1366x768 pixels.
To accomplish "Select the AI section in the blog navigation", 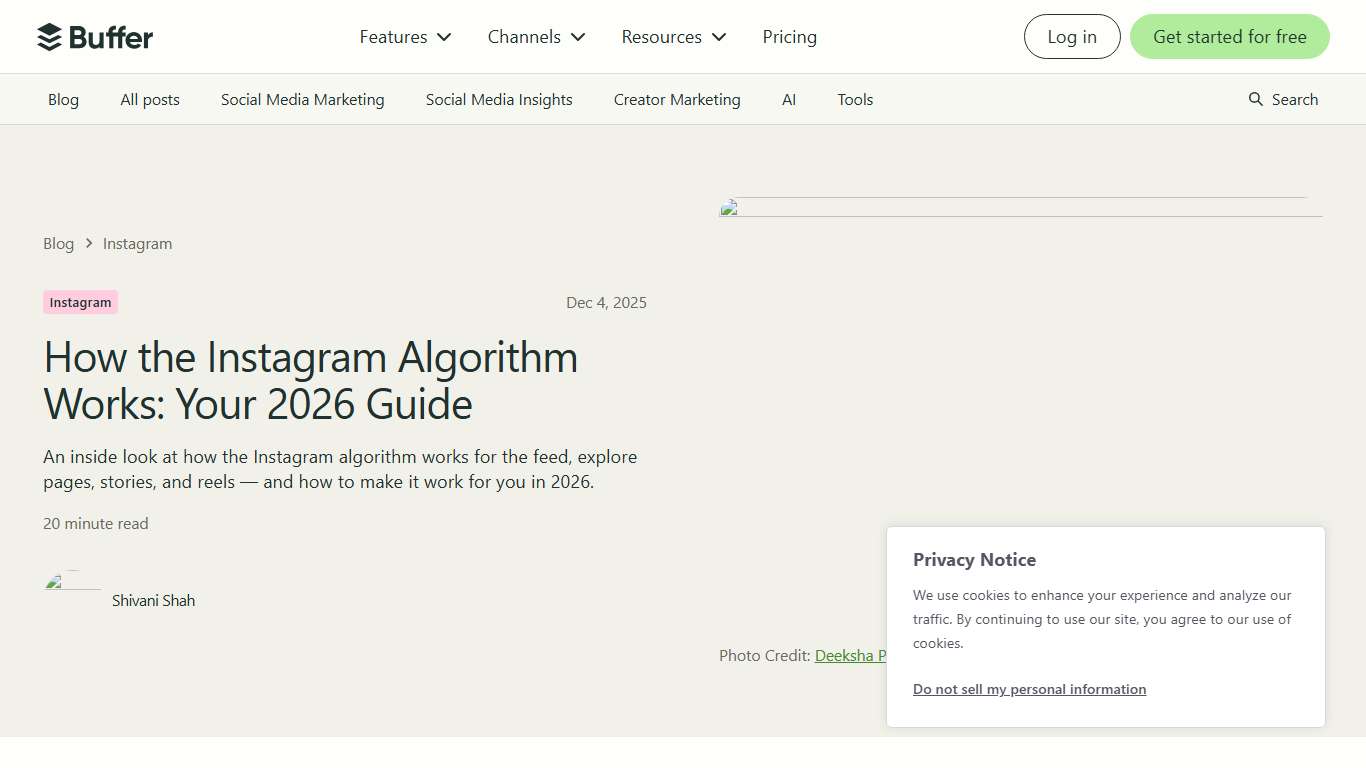I will 789,99.
